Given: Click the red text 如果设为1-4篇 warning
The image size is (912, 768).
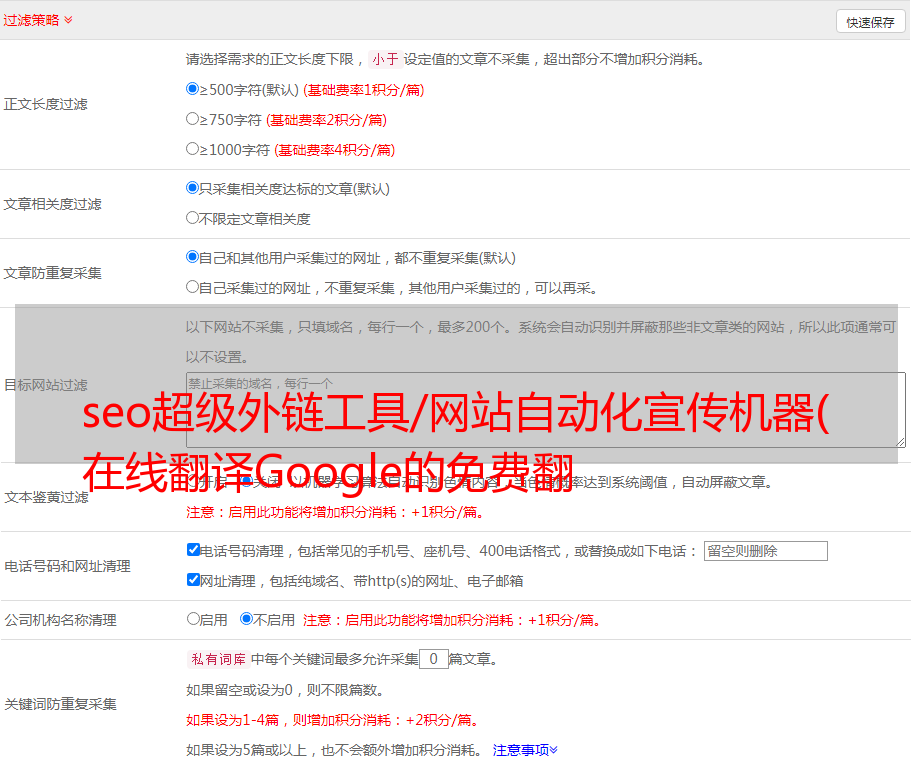Looking at the screenshot, I should [334, 720].
